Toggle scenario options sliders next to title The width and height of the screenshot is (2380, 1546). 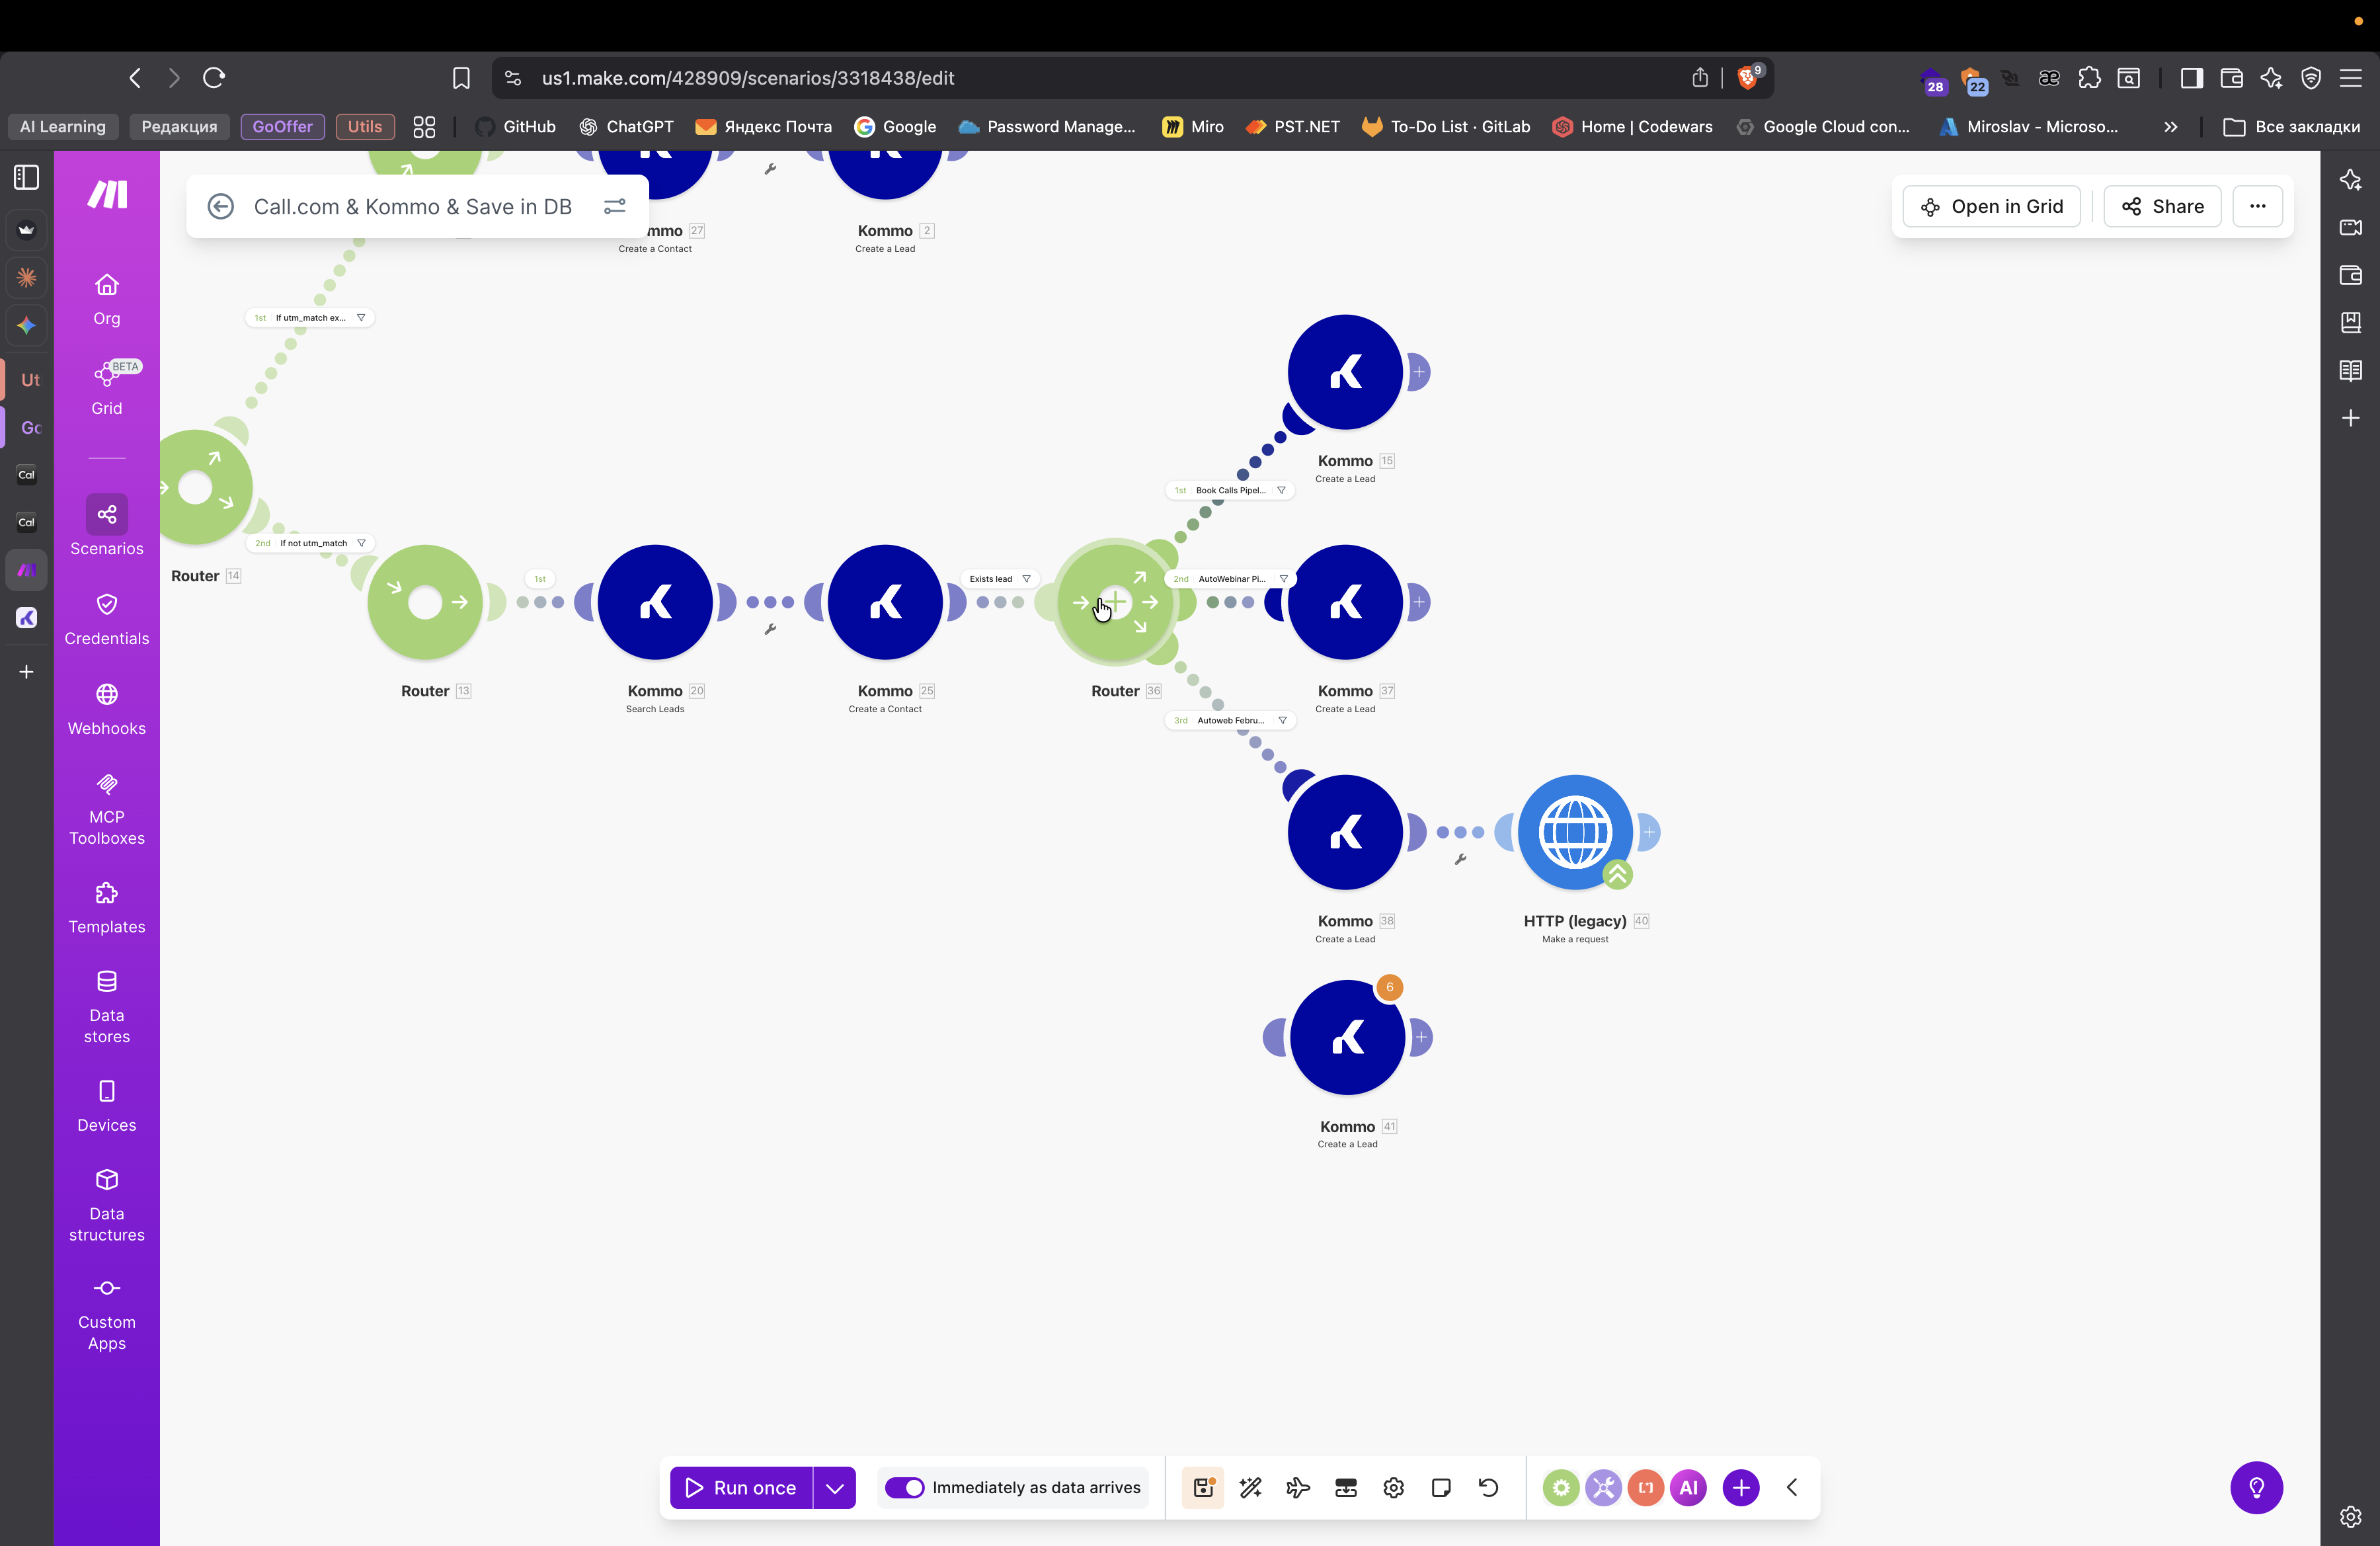click(x=614, y=206)
